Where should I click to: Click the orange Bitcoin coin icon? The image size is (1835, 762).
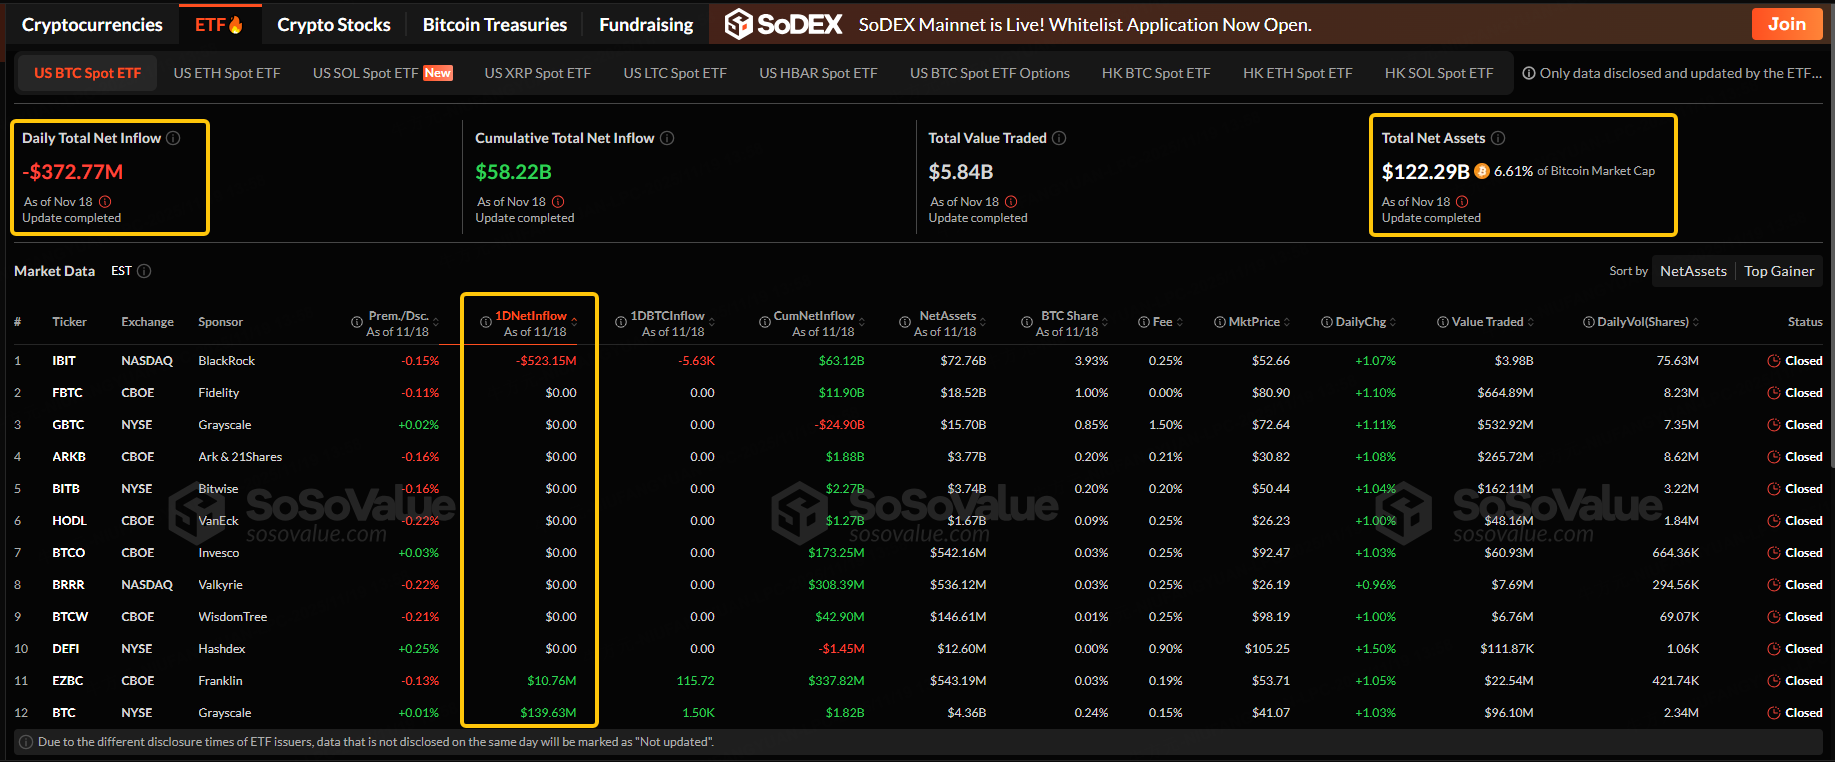point(1482,171)
